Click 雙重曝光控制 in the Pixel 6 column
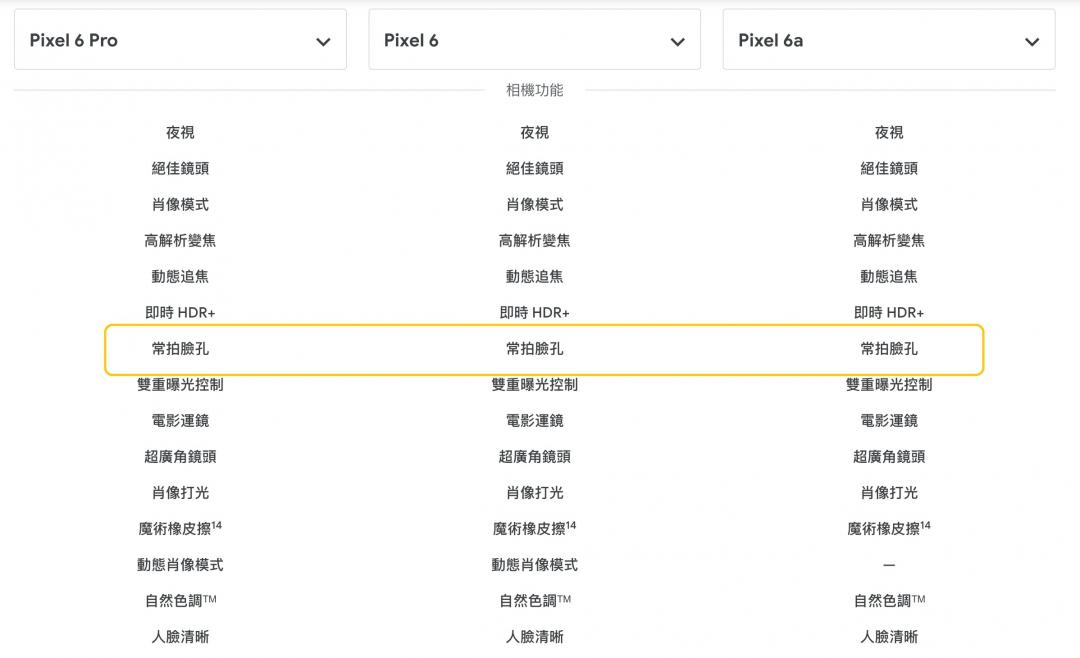Image resolution: width=1080 pixels, height=658 pixels. (534, 384)
